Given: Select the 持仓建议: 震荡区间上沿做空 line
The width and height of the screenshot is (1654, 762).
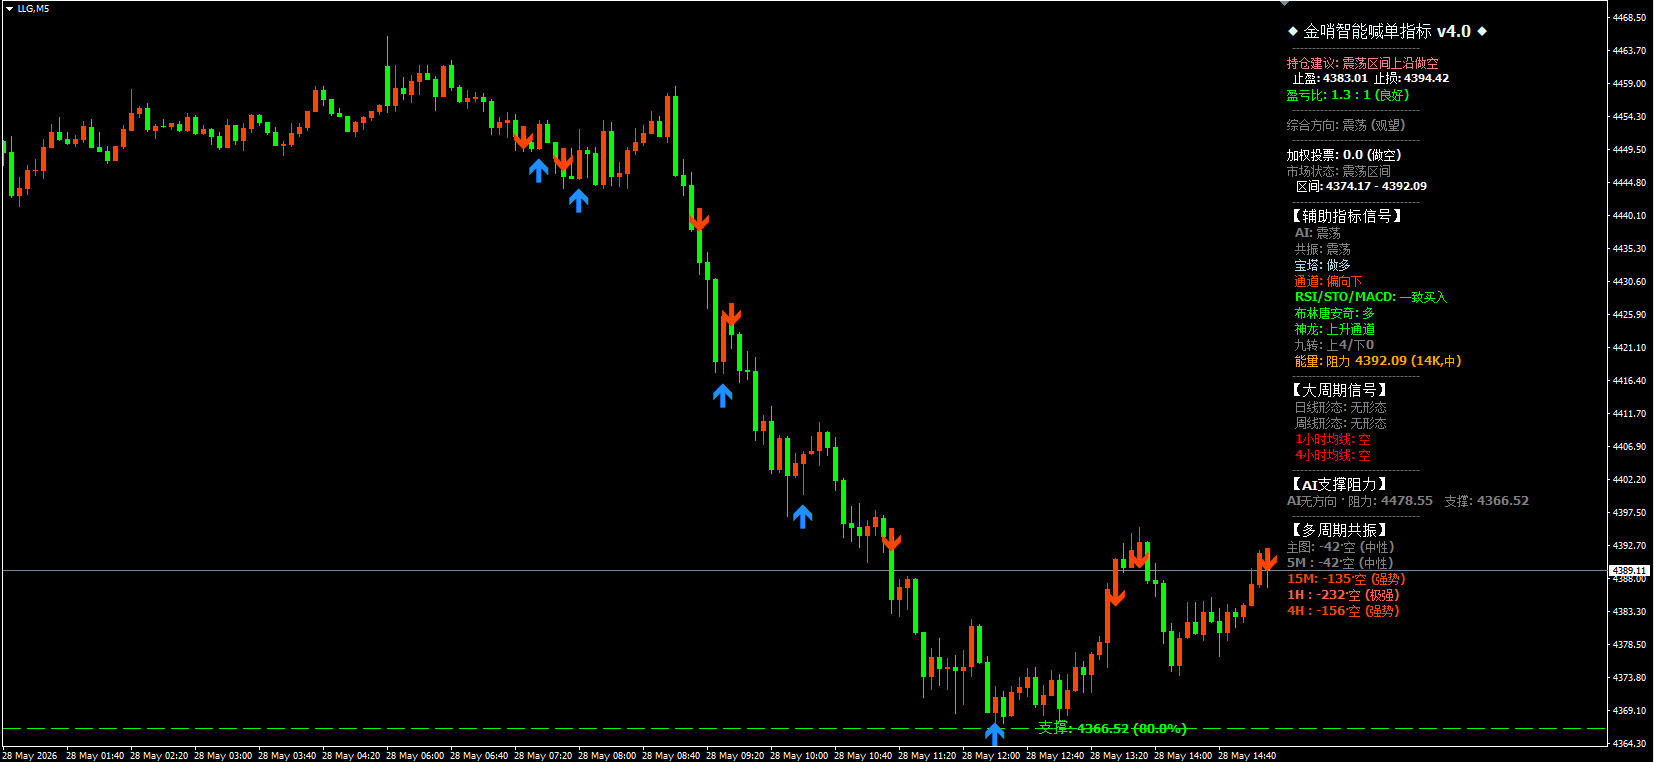Looking at the screenshot, I should pyautogui.click(x=1363, y=63).
